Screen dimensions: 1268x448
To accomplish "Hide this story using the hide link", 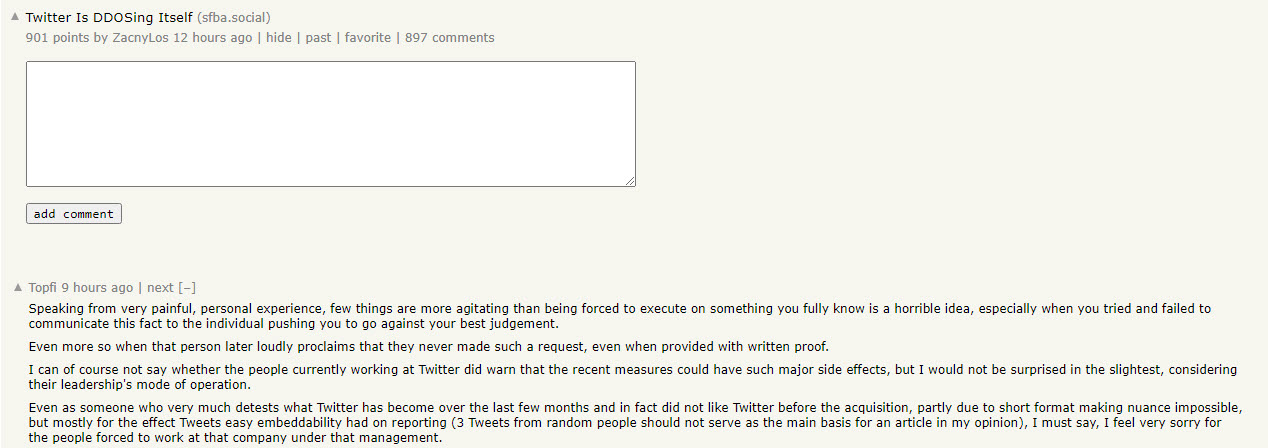I will pos(279,38).
